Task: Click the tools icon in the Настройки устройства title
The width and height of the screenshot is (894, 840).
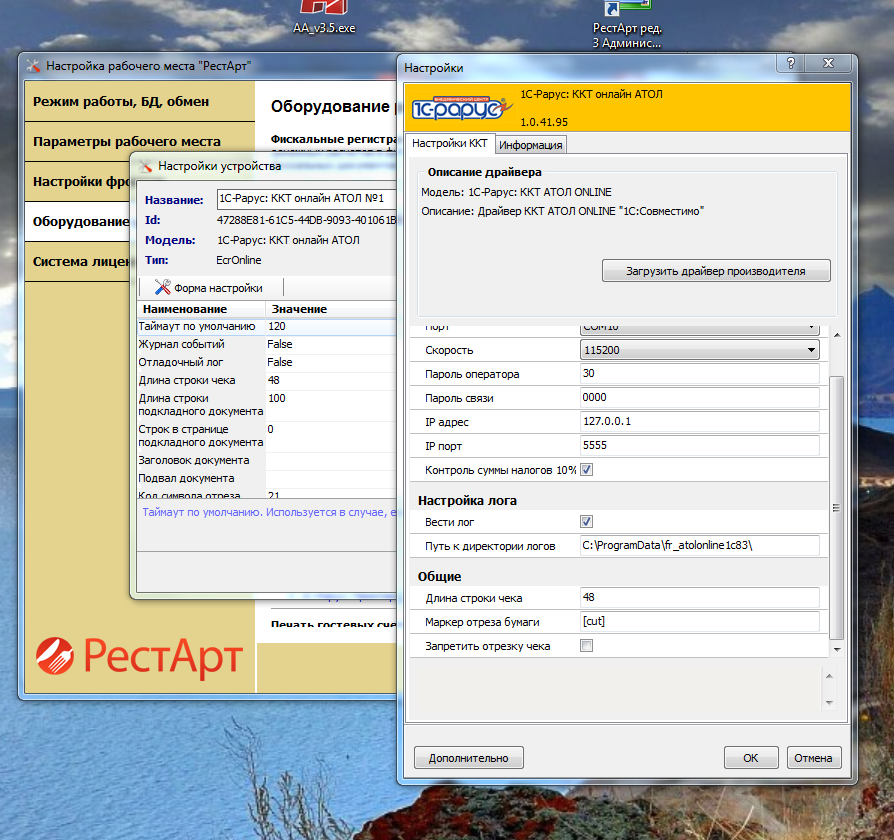Action: 145,166
